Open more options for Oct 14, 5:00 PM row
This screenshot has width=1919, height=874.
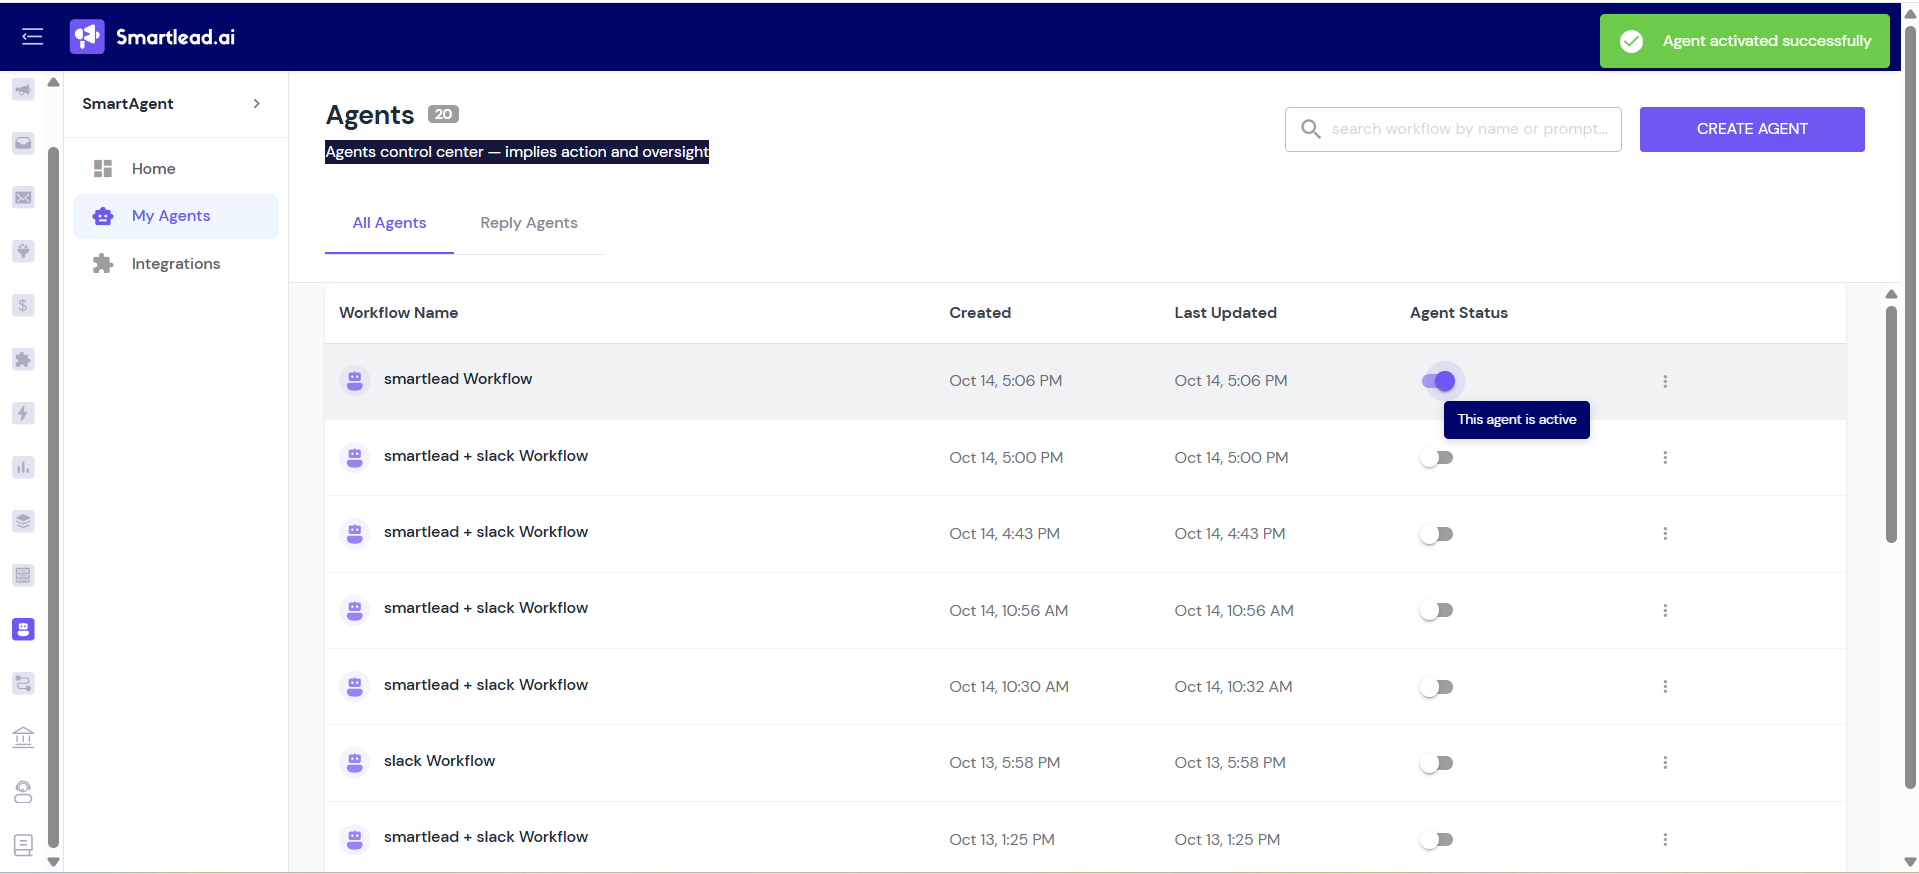1665,457
